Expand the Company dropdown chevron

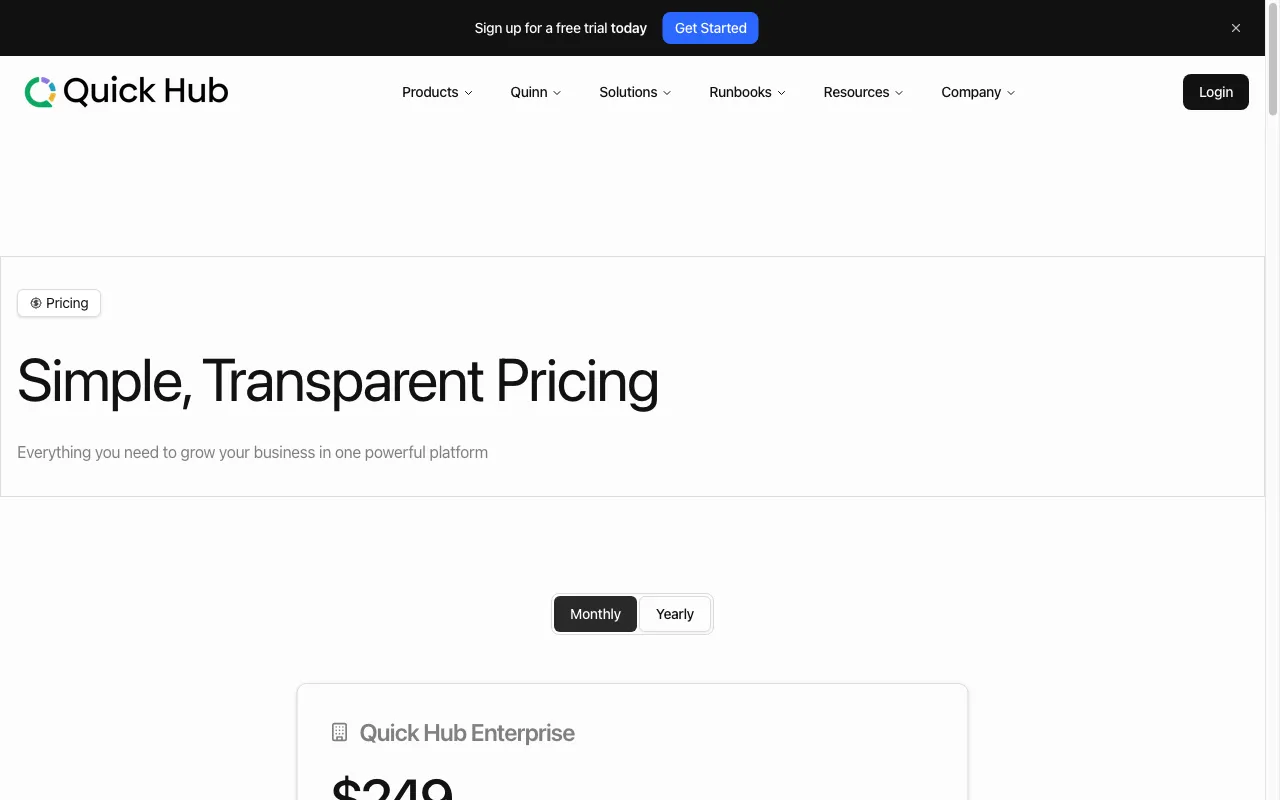[1010, 93]
